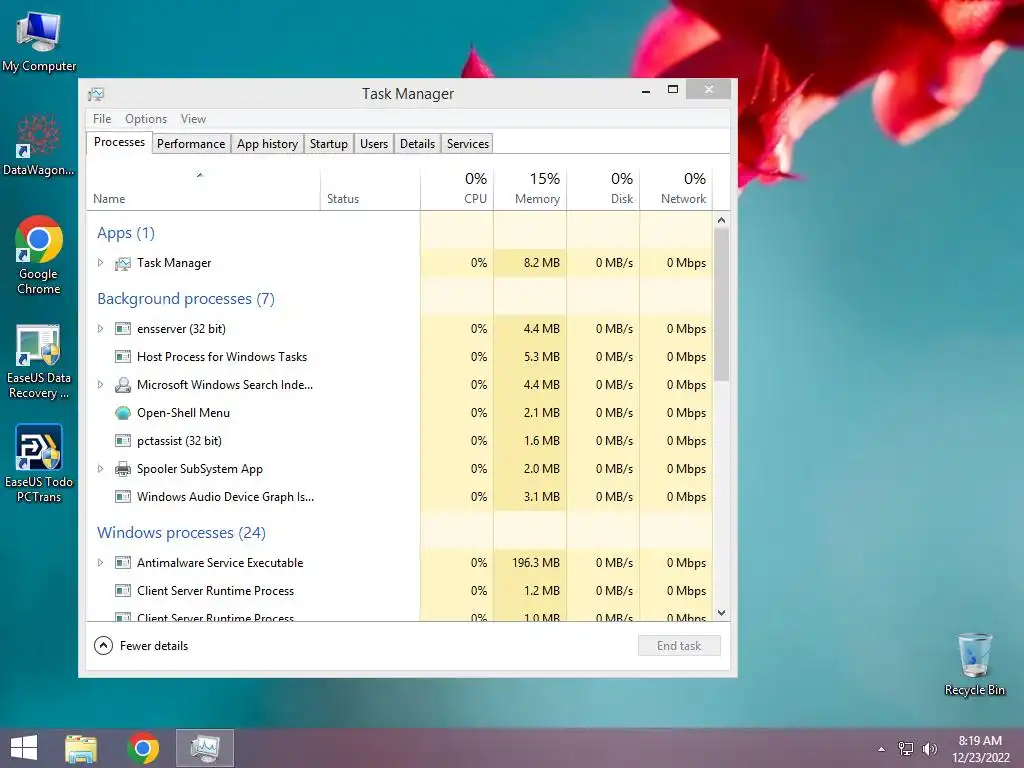Viewport: 1024px width, 768px height.
Task: Click the 1.6 MB memory value
Action: click(542, 441)
